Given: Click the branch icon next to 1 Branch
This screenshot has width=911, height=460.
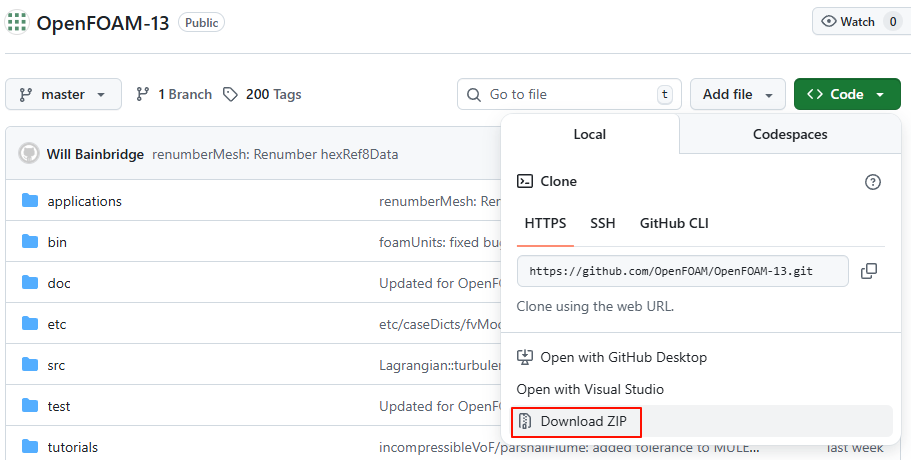Looking at the screenshot, I should click(x=143, y=94).
